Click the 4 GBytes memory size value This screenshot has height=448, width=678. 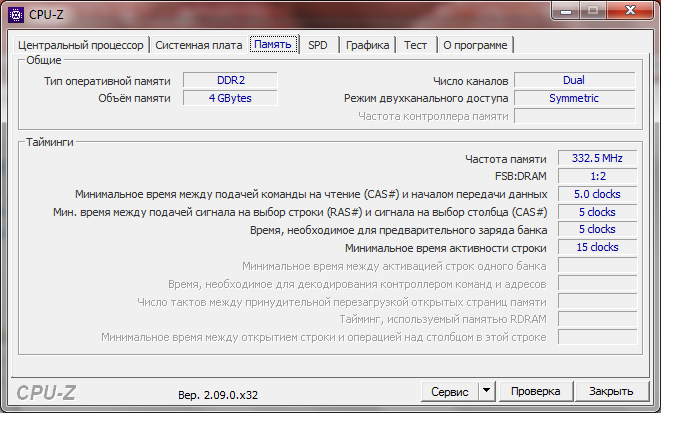(x=230, y=98)
